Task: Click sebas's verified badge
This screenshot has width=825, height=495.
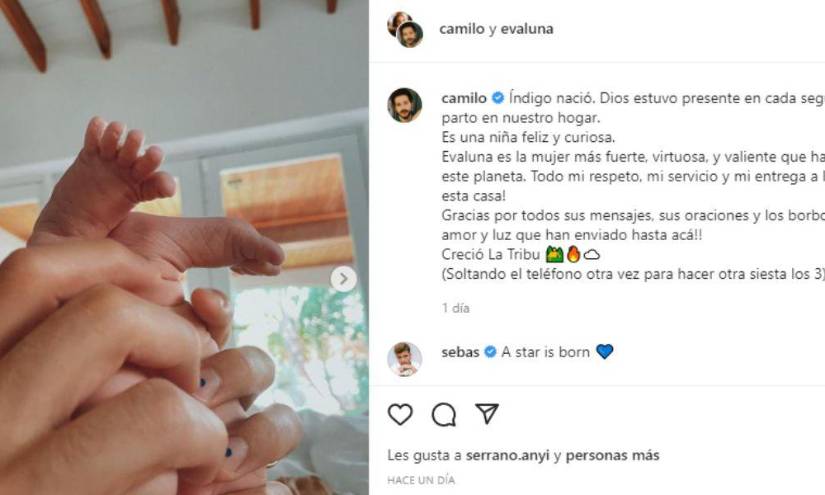Action: tap(490, 352)
